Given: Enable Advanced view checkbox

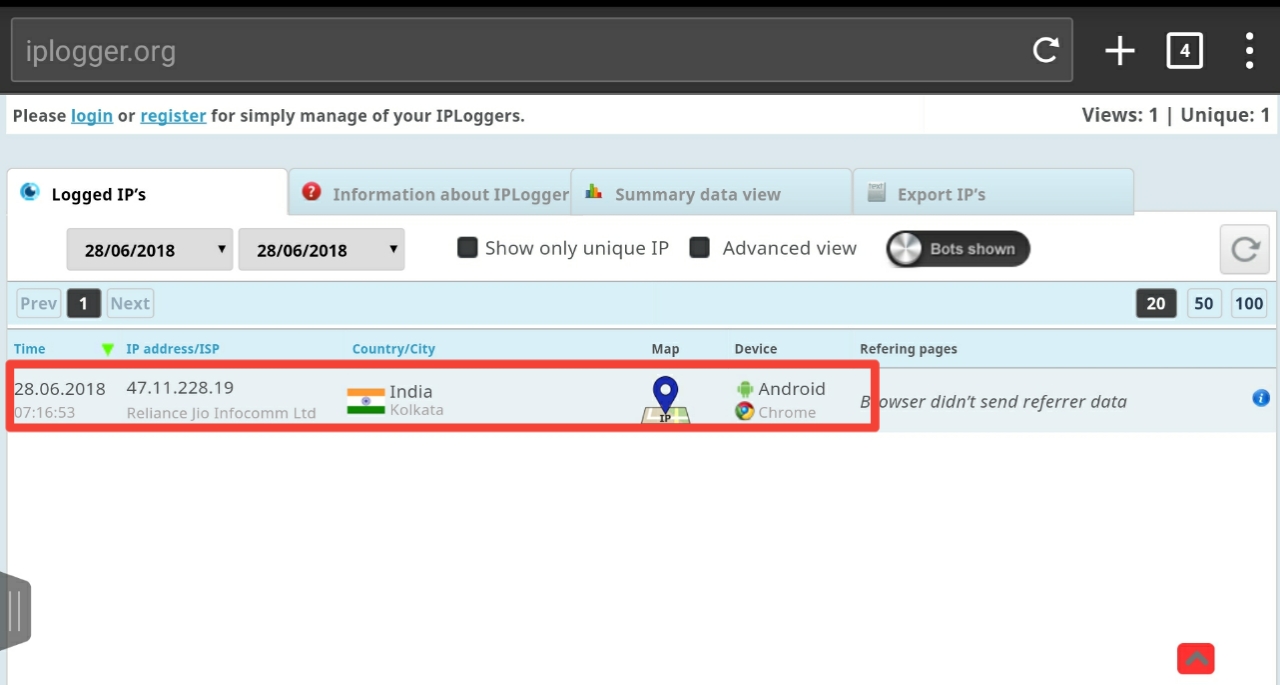Looking at the screenshot, I should coord(700,247).
